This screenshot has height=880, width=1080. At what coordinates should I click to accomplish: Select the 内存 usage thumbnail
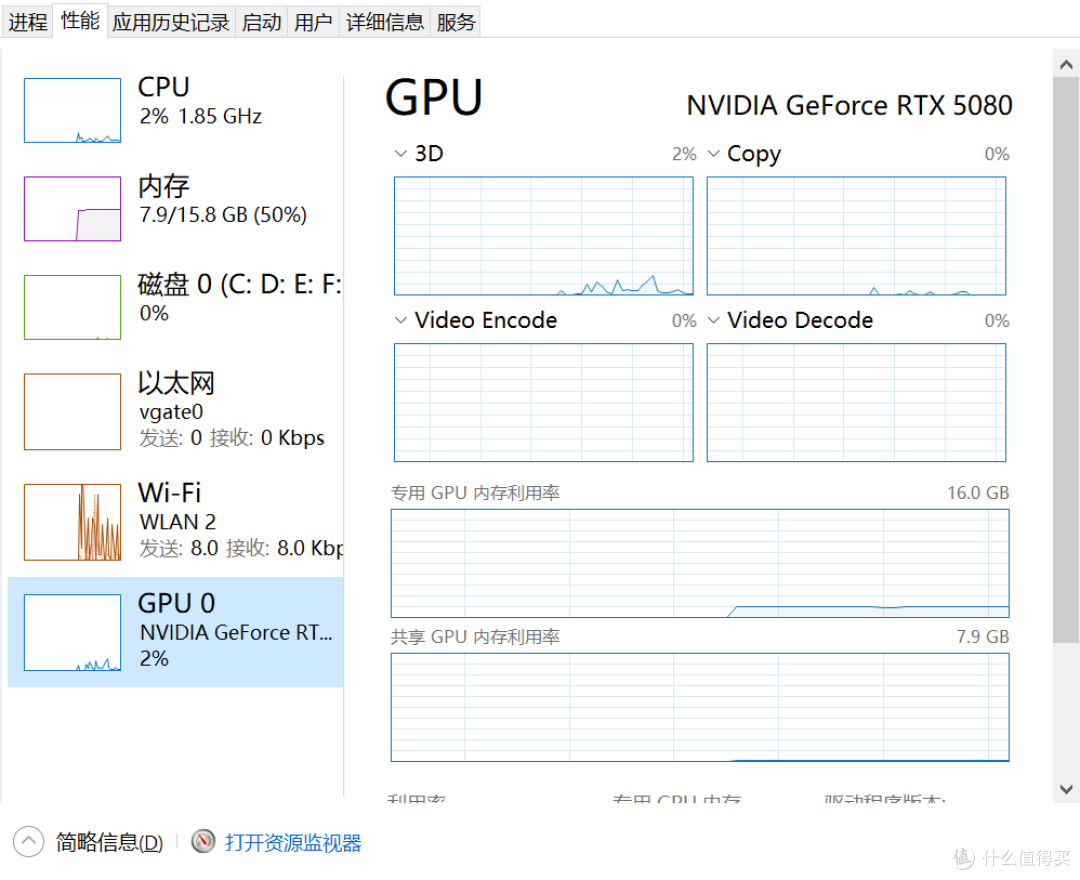coord(72,209)
